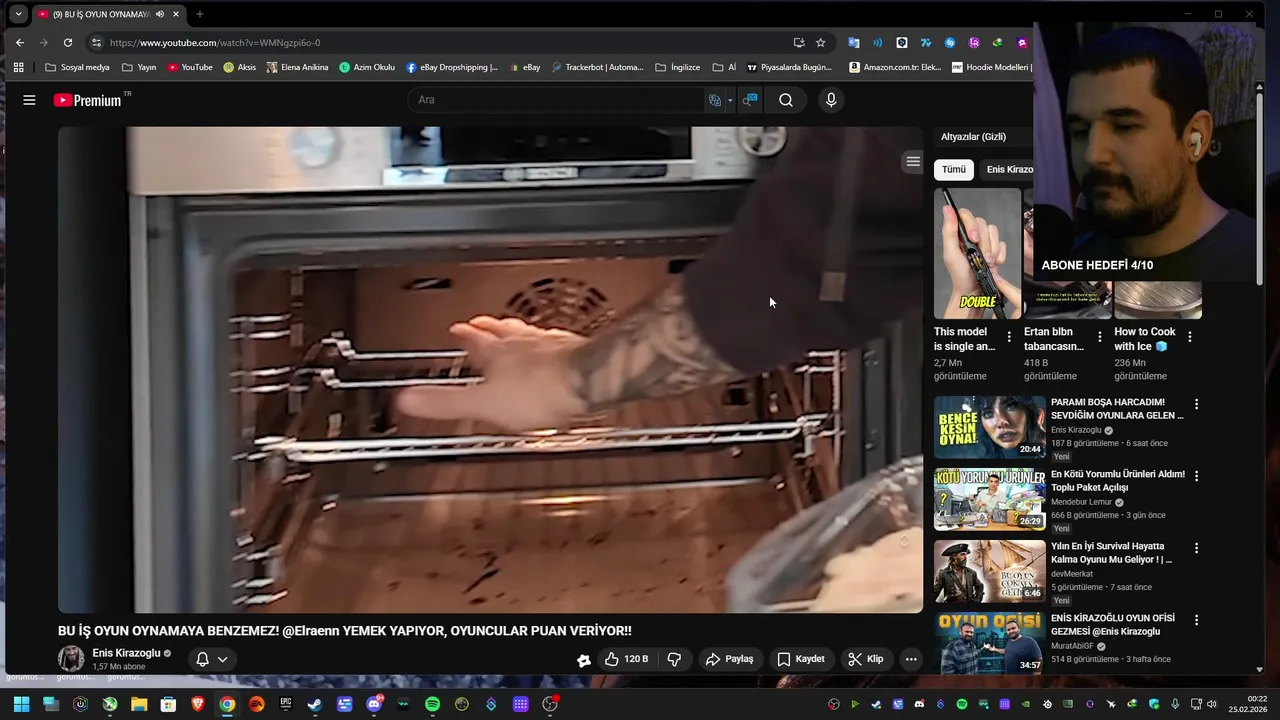Open the tab search dropdown arrow

[18, 14]
